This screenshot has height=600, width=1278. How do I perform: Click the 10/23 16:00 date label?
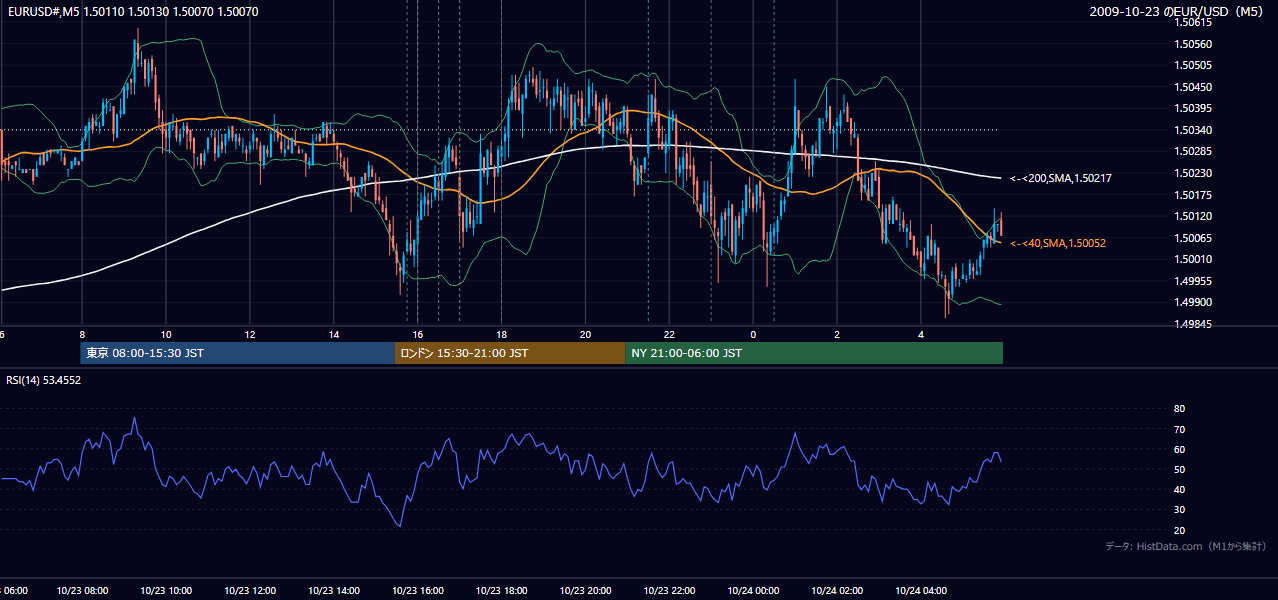tap(417, 591)
